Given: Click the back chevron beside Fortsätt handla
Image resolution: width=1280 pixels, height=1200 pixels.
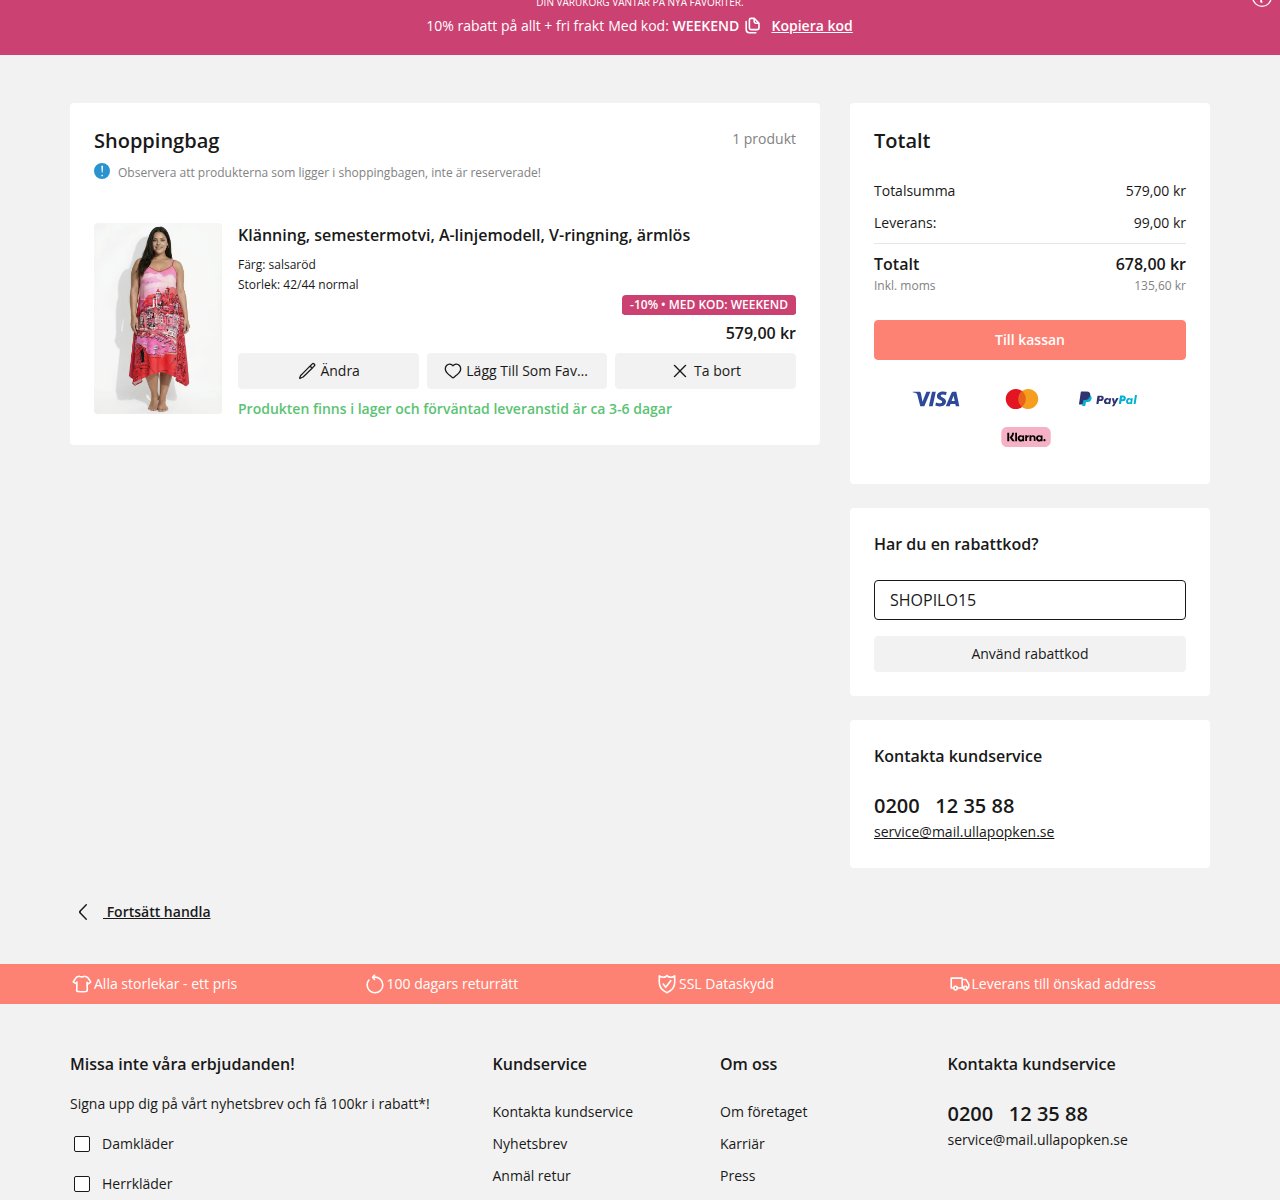Looking at the screenshot, I should (83, 912).
